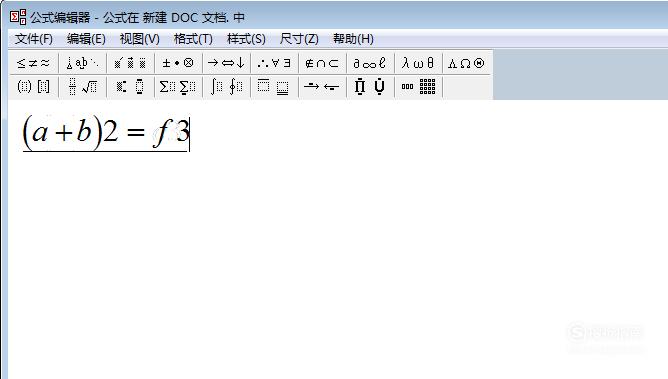Screen dimensions: 668x379
Task: Open the 帮助(H) menu
Action: coord(353,39)
